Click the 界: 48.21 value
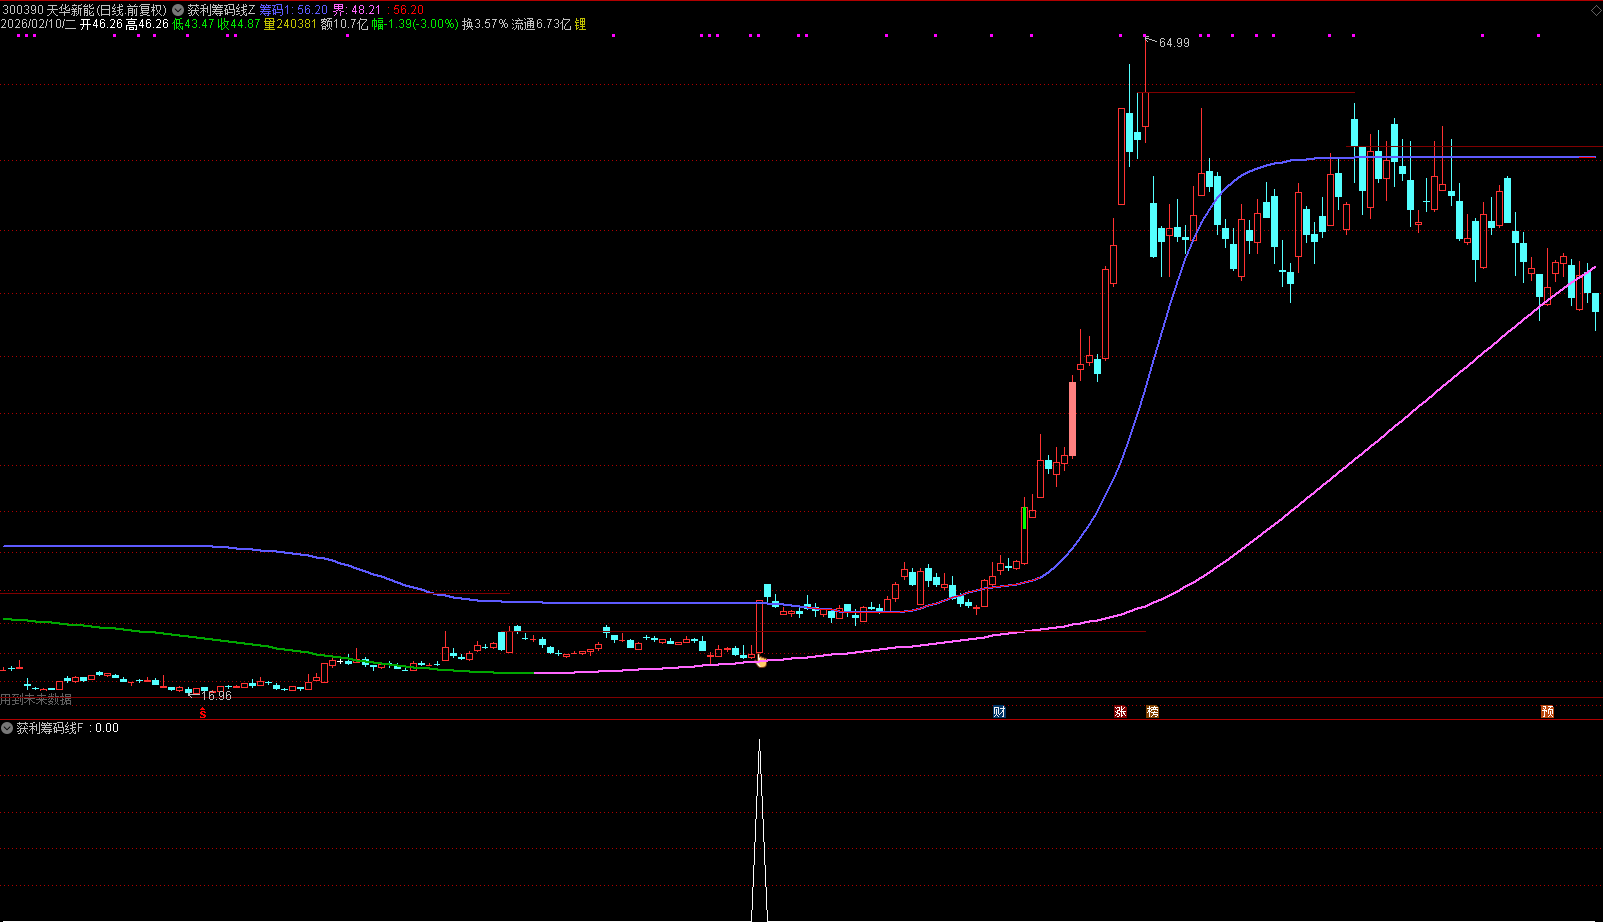 (357, 10)
